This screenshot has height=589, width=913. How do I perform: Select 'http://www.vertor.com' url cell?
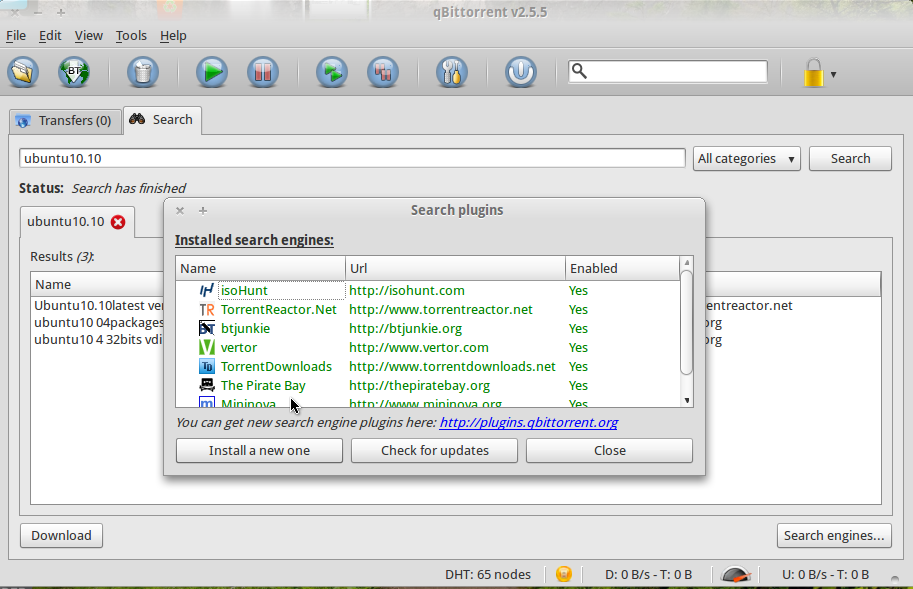pyautogui.click(x=419, y=347)
